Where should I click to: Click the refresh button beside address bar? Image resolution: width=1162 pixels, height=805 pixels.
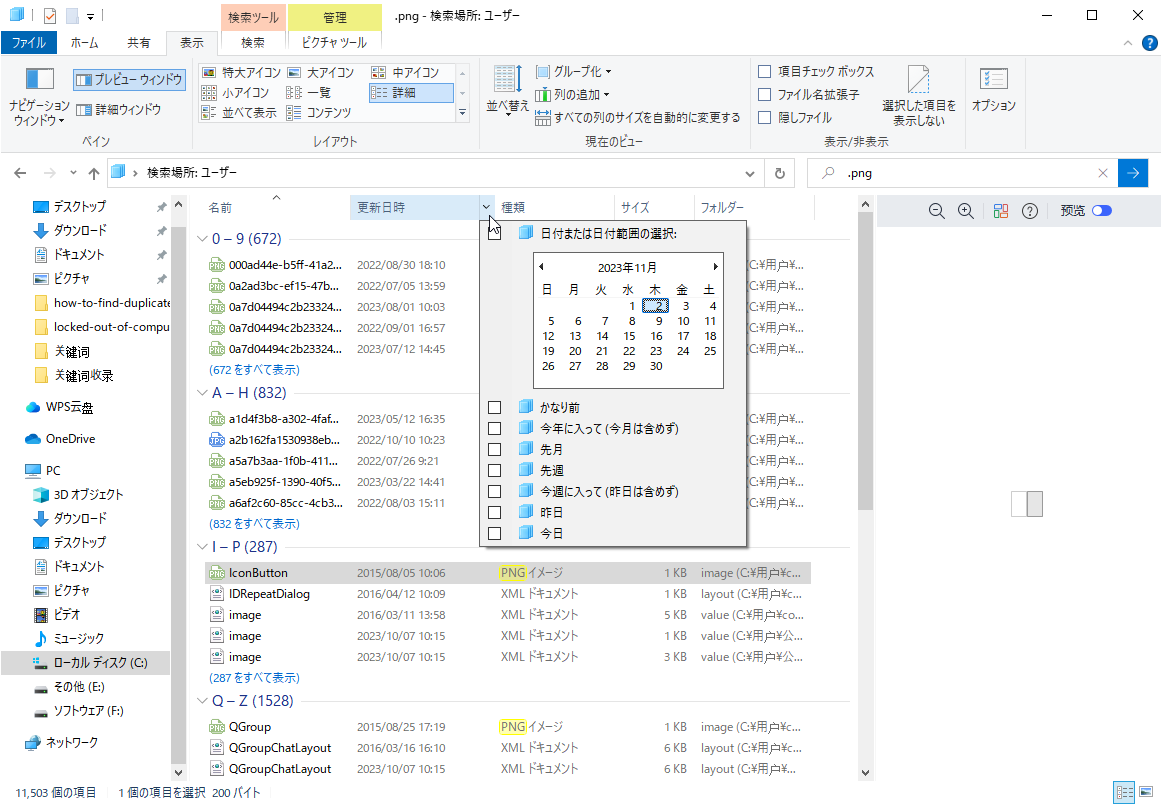click(x=780, y=173)
